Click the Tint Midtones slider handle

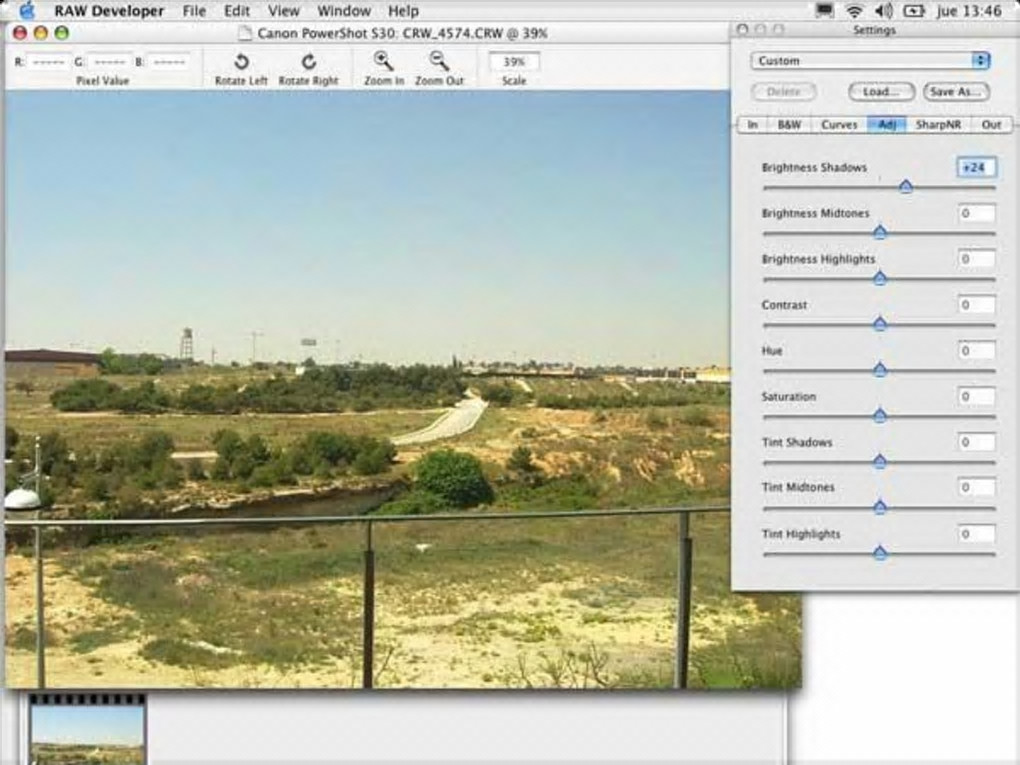click(x=879, y=507)
